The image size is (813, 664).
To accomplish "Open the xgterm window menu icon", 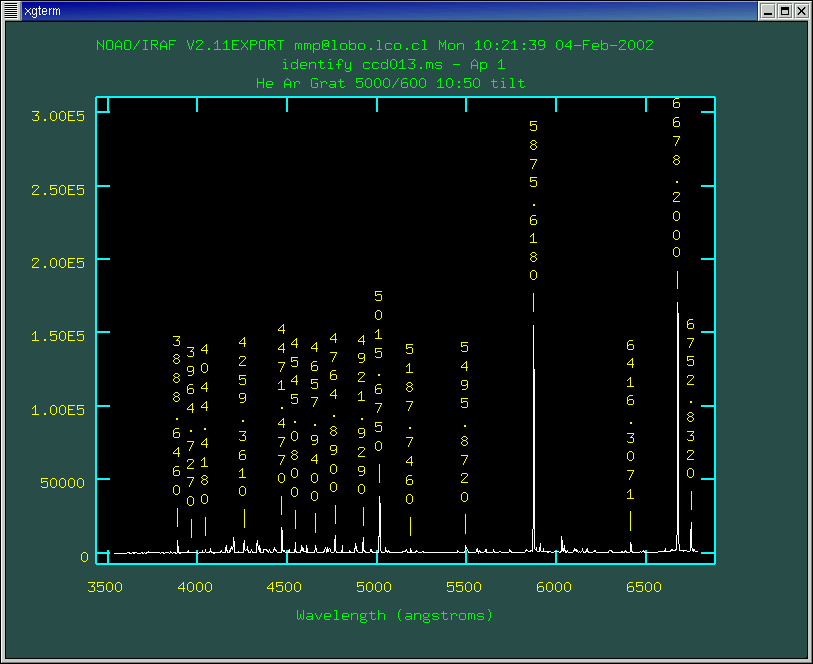I will pos(11,11).
